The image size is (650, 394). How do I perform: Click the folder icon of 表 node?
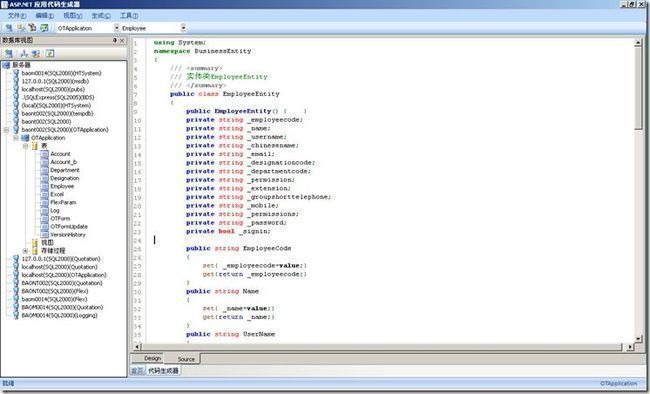[35, 146]
